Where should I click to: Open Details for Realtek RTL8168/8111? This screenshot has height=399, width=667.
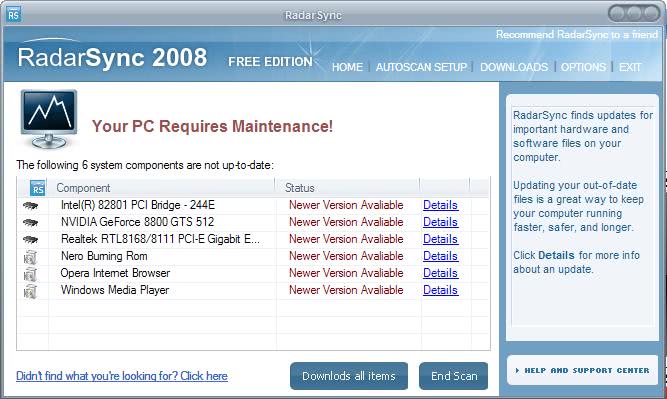440,239
